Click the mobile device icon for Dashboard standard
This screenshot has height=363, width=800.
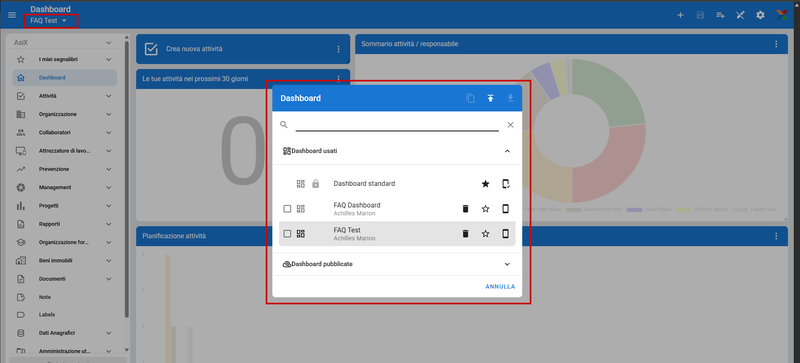[506, 184]
